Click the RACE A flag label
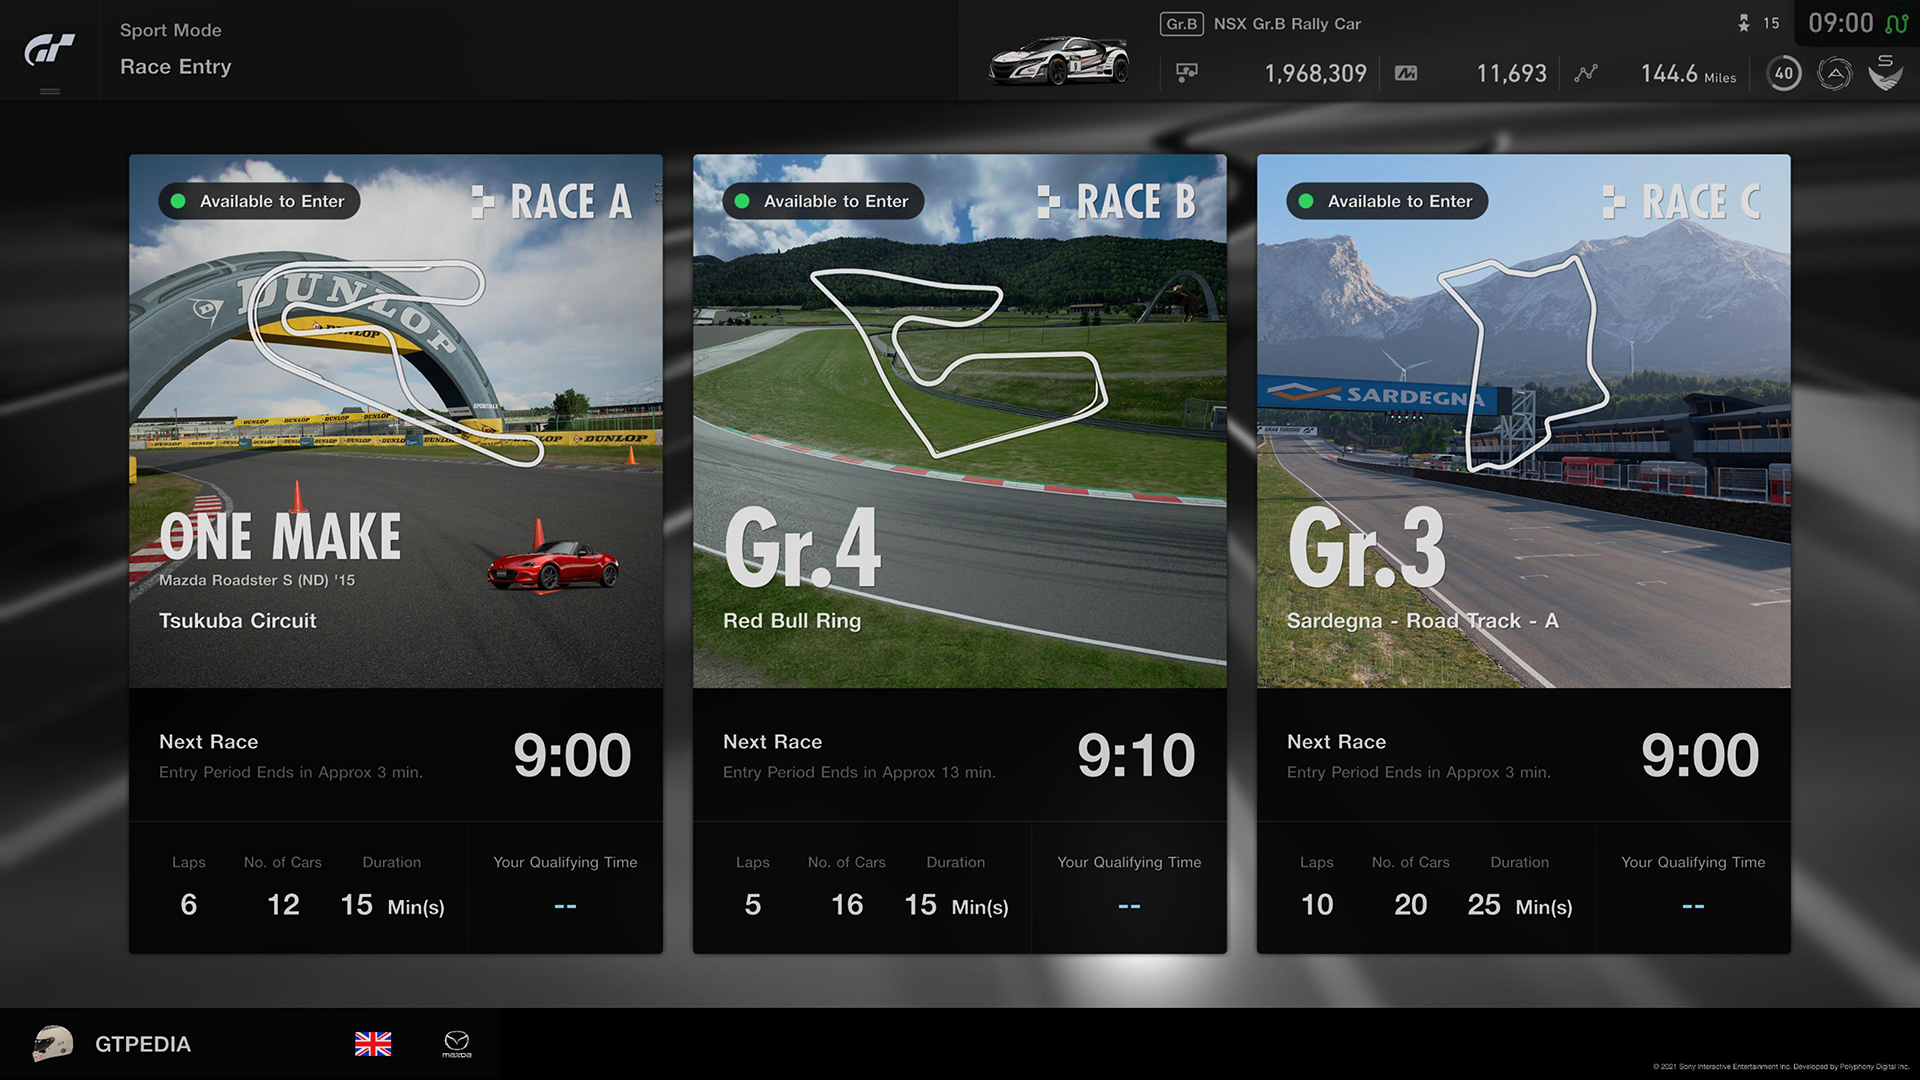Image resolution: width=1920 pixels, height=1080 pixels. [552, 201]
